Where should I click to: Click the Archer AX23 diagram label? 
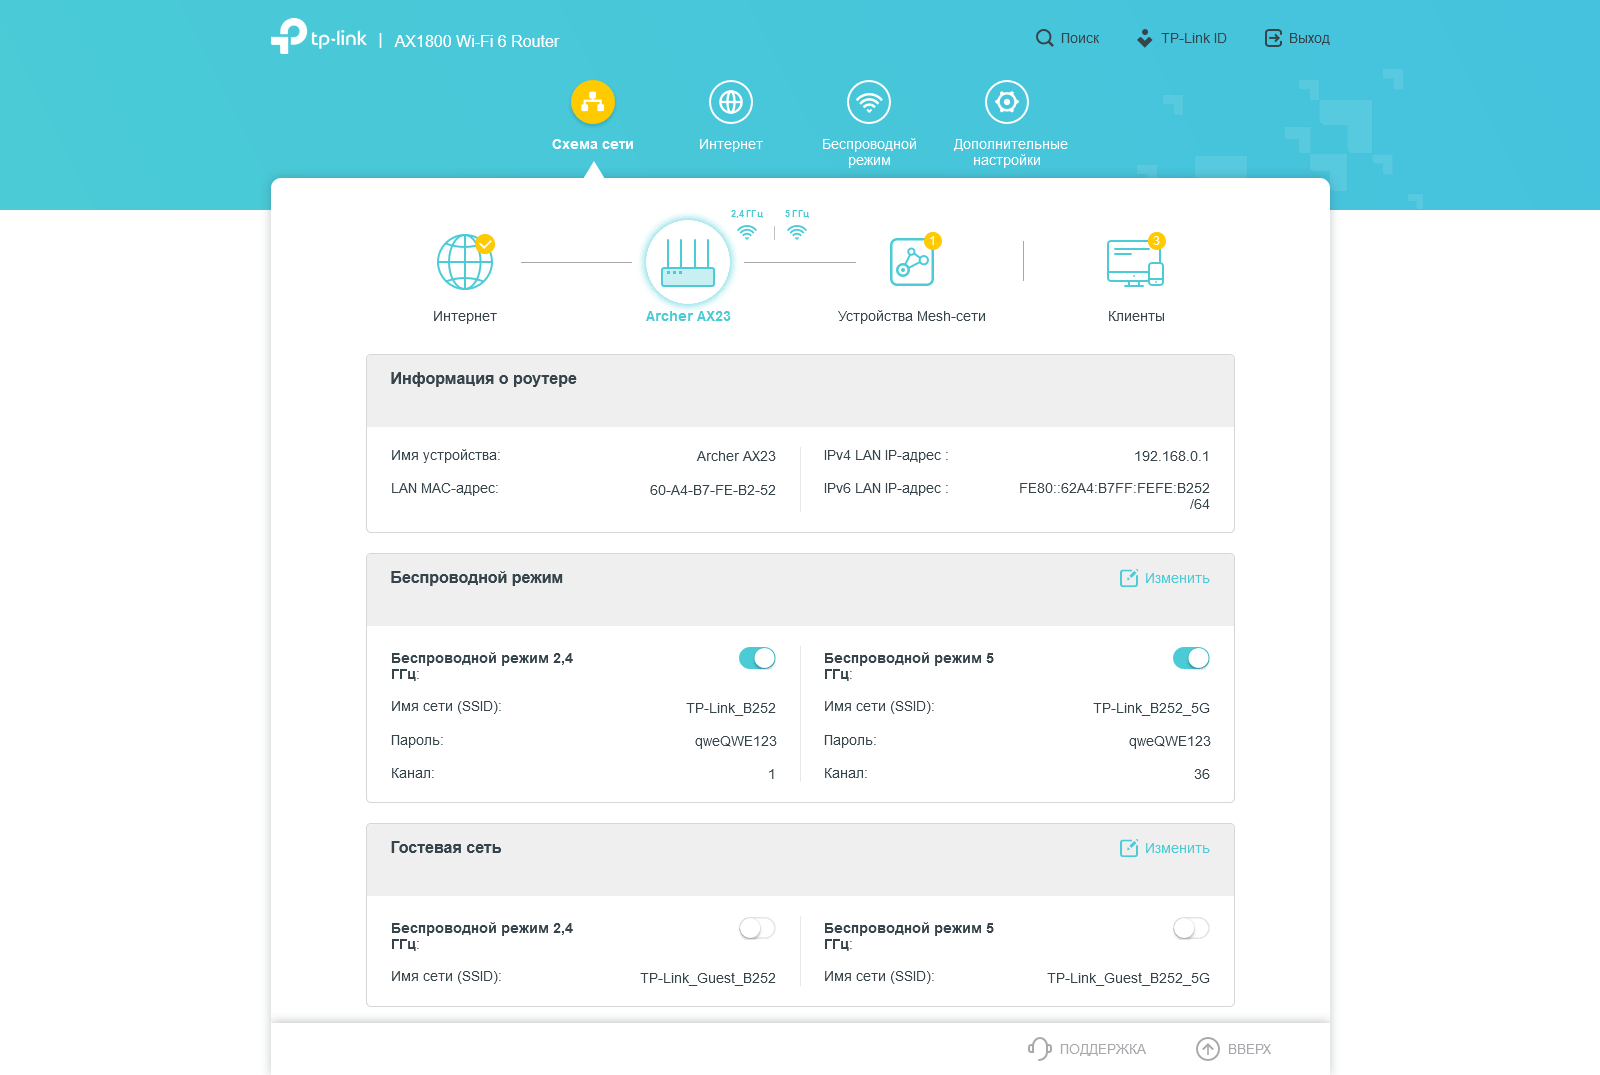point(688,316)
